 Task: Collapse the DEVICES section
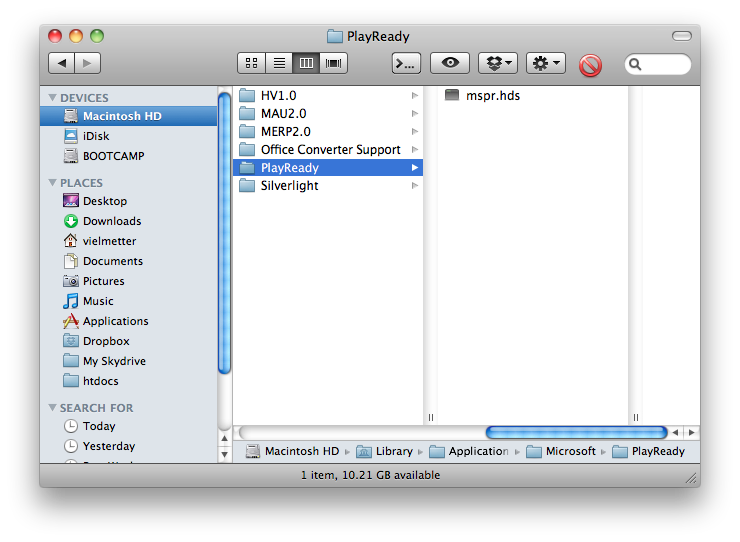(x=52, y=97)
